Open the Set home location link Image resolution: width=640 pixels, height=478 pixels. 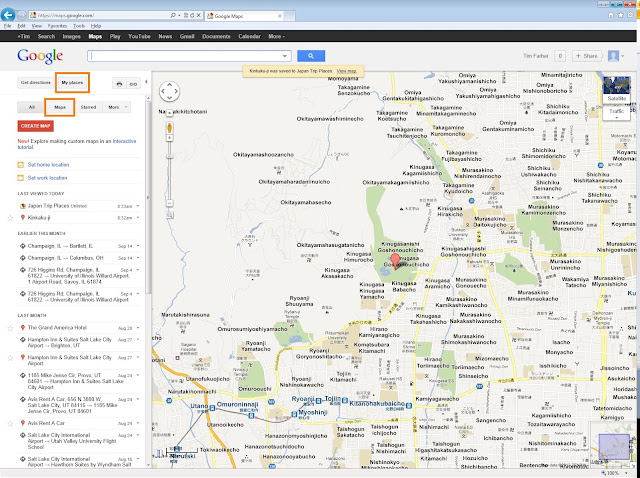tap(48, 165)
